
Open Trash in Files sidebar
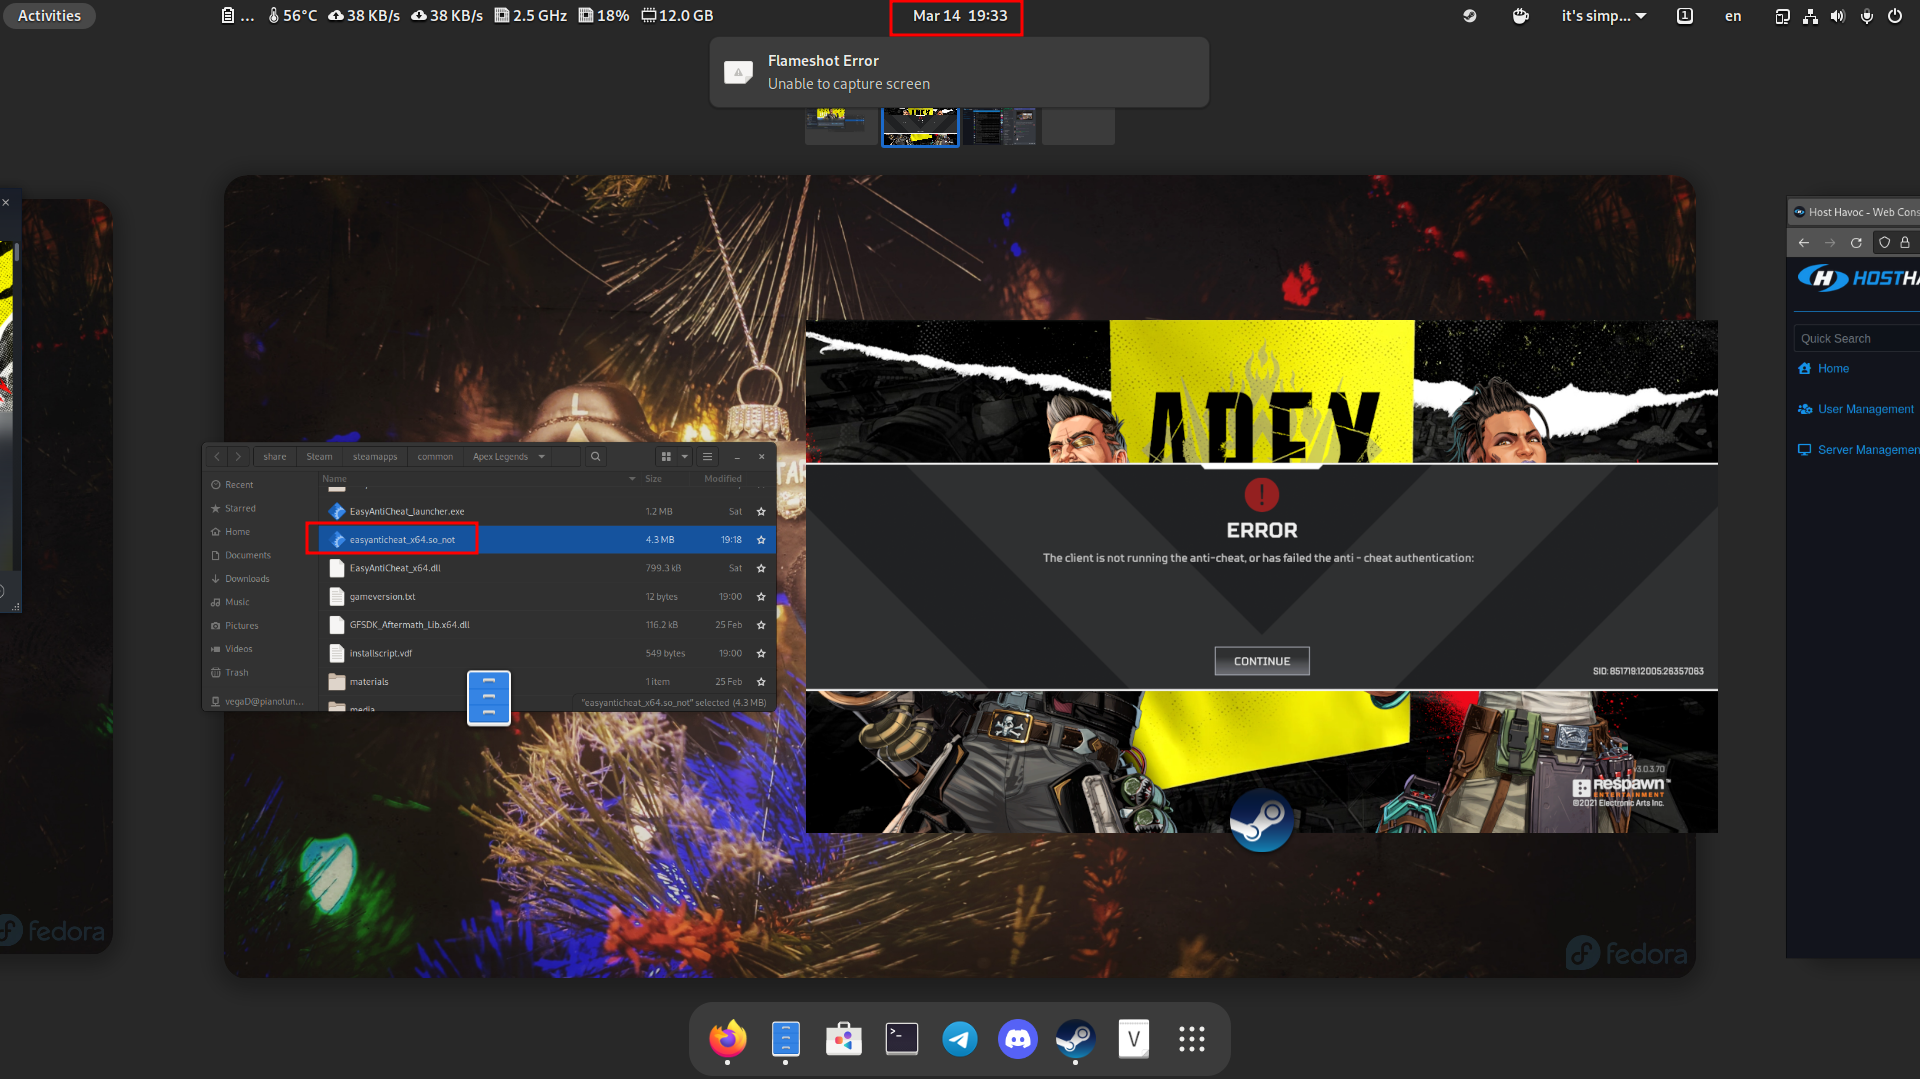pos(236,673)
